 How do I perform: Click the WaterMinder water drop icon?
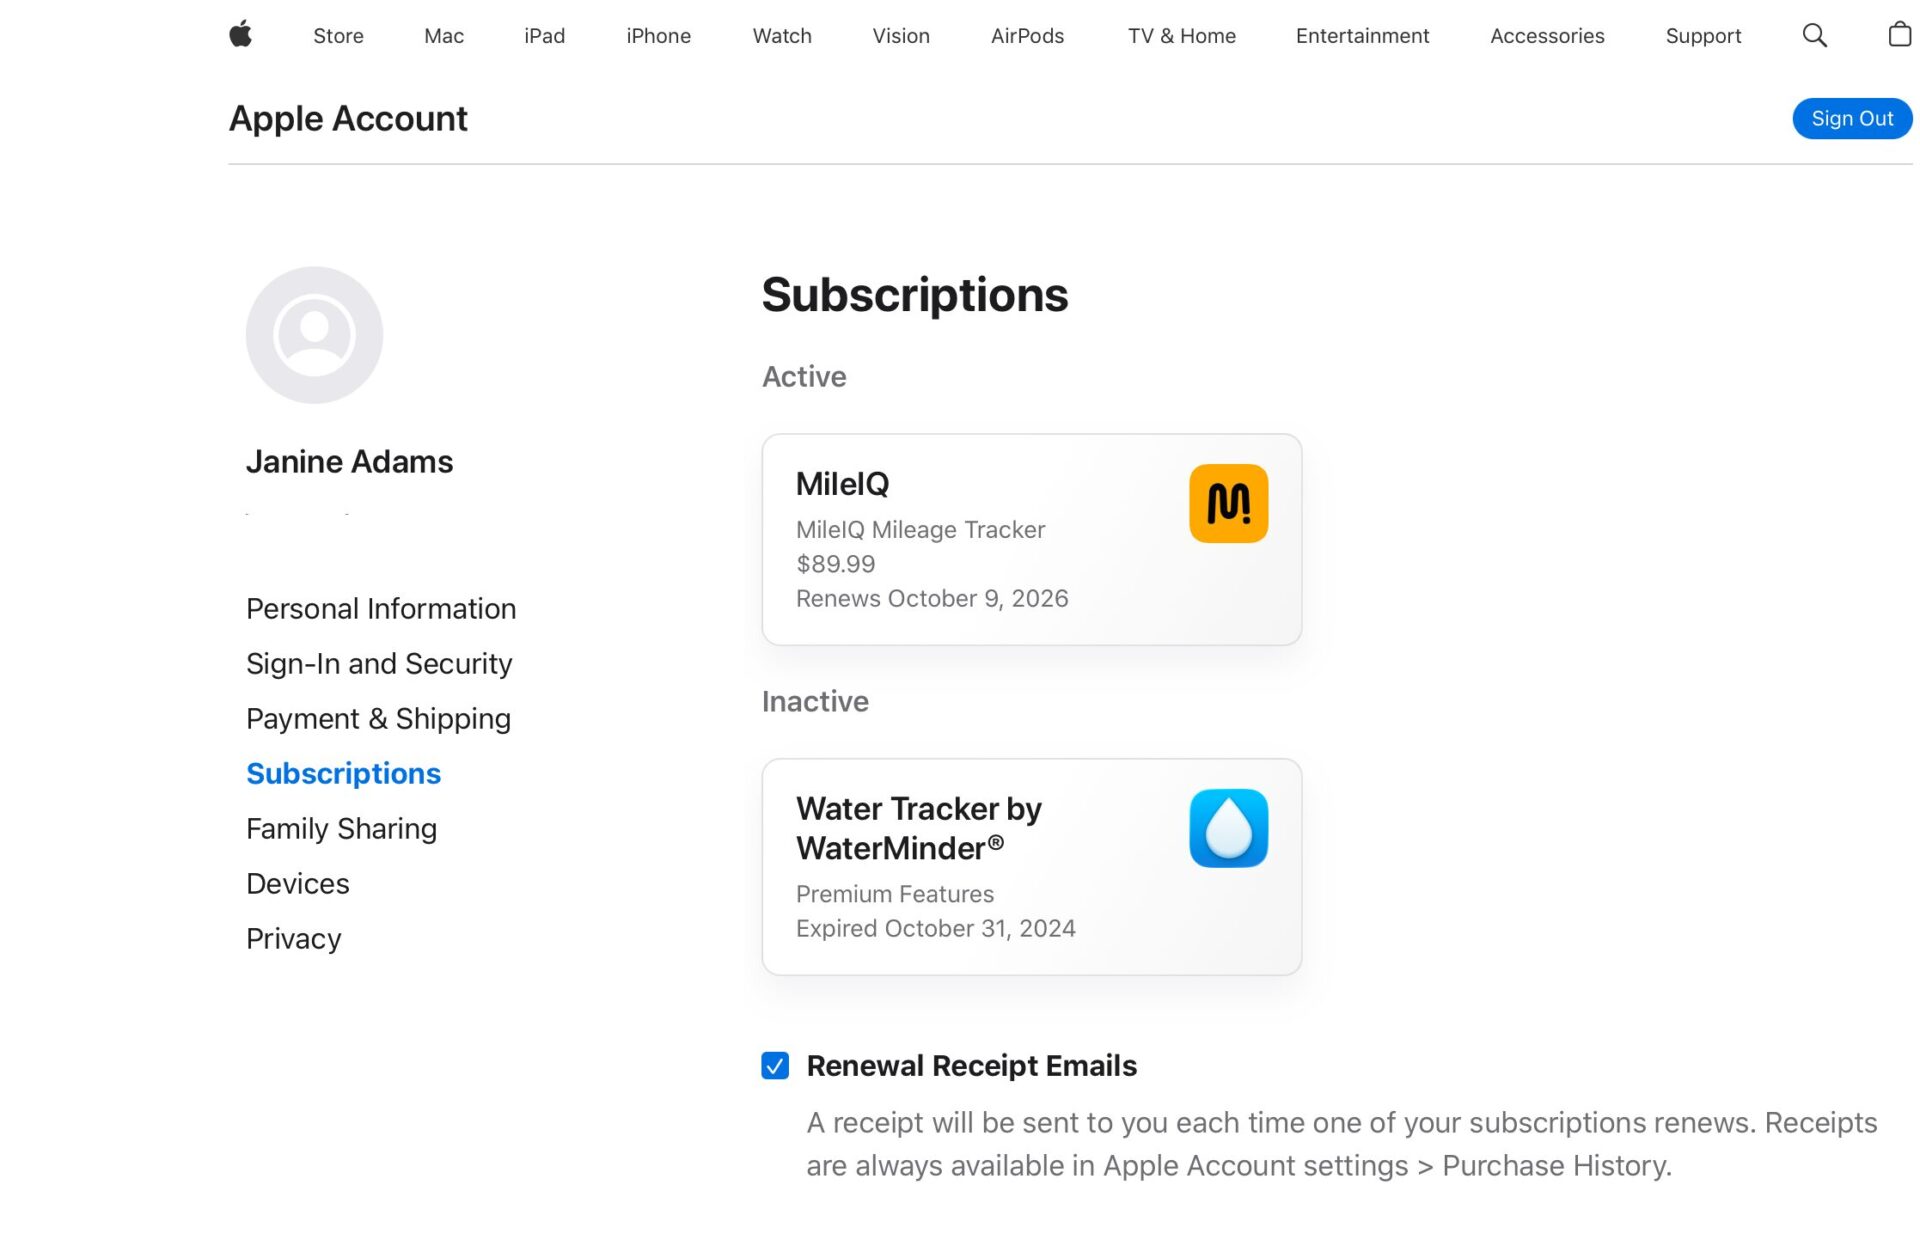(x=1228, y=828)
